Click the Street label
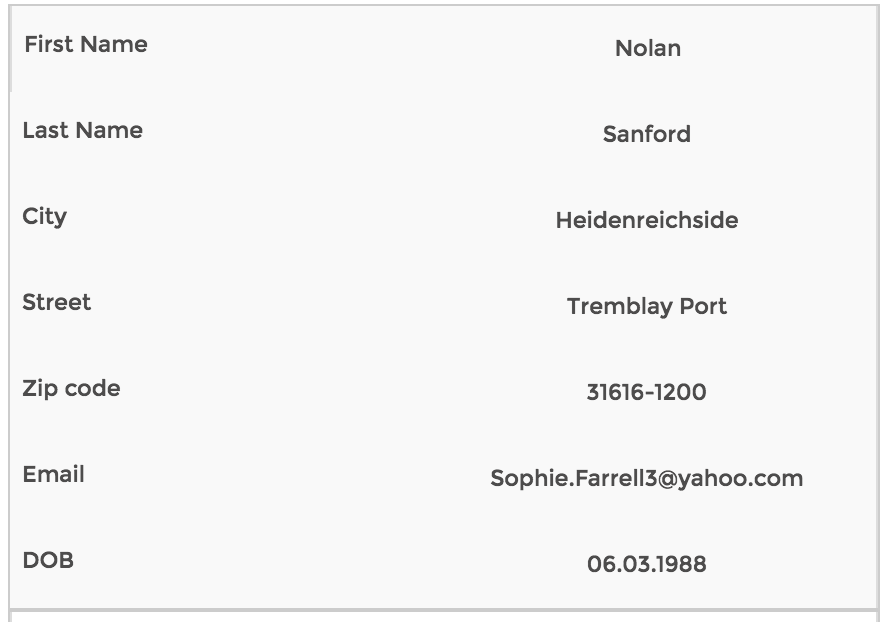 [56, 302]
